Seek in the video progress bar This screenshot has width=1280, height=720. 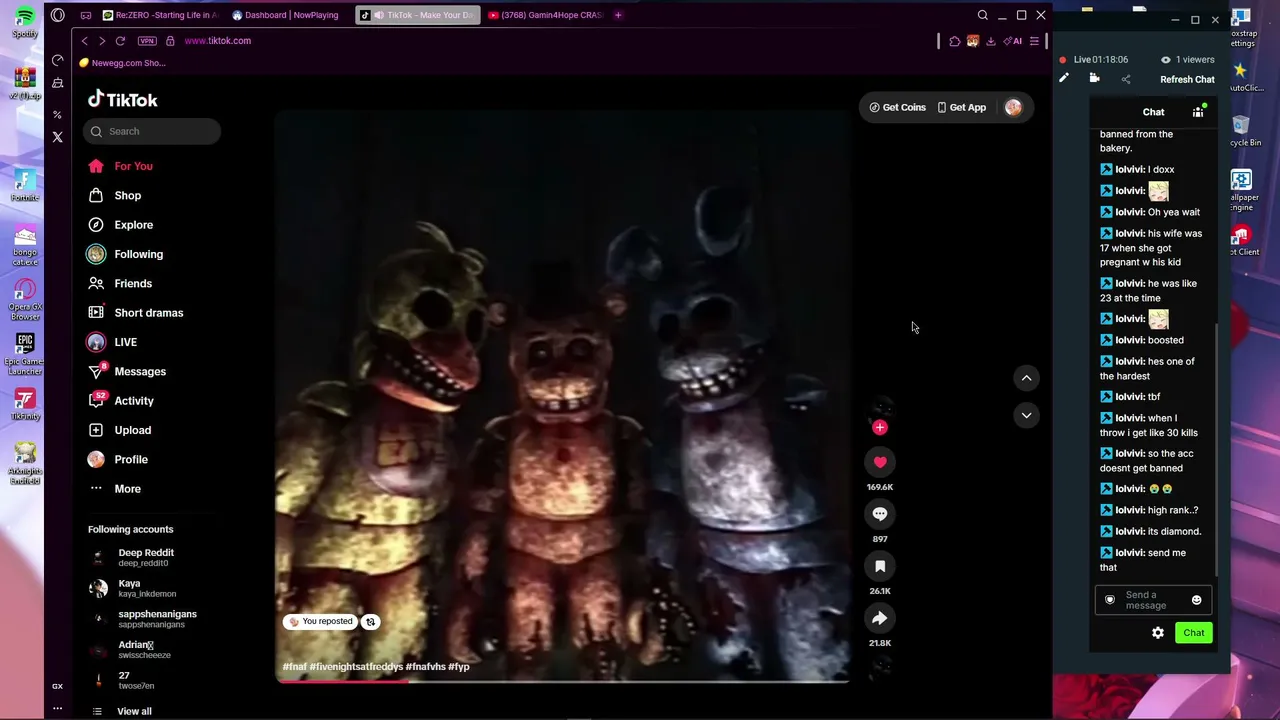[x=563, y=682]
